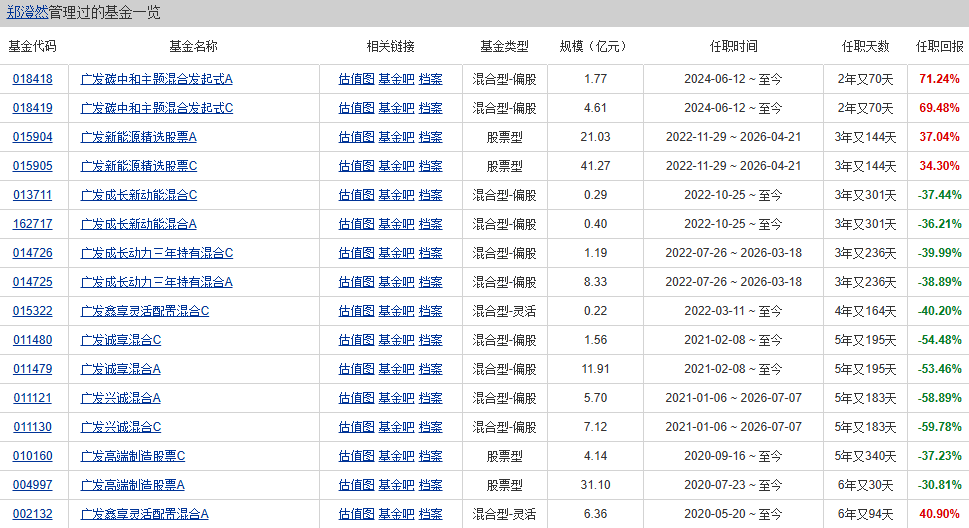Open 基金吧 for fund 002132
The width and height of the screenshot is (969, 528).
pyautogui.click(x=396, y=515)
